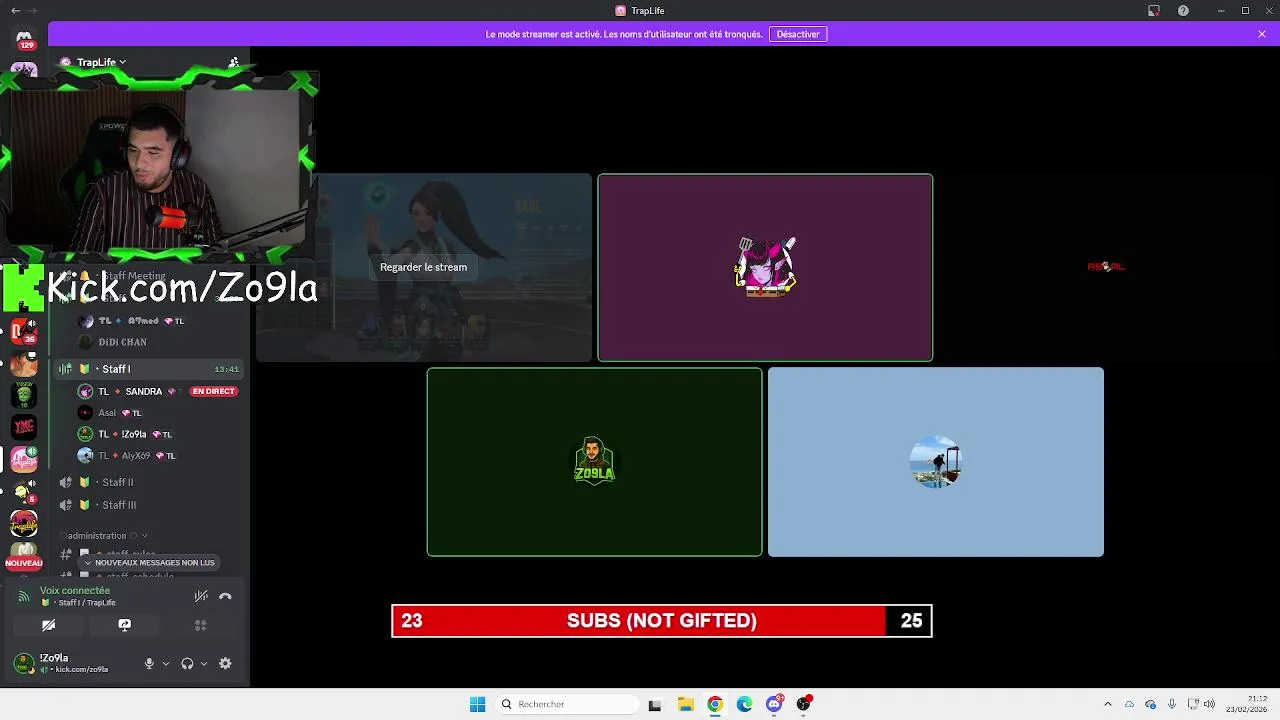Toggle camera in the voice panel

click(48, 625)
